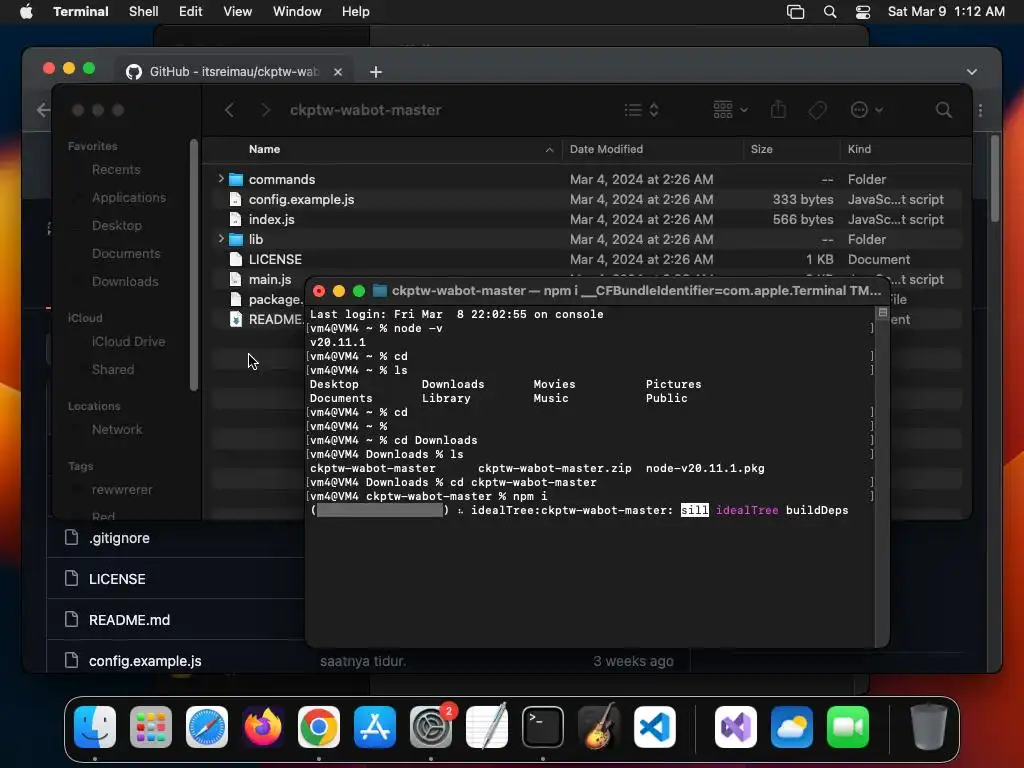The height and width of the screenshot is (768, 1024).
Task: Click the Terminal Dock icon
Action: click(543, 727)
